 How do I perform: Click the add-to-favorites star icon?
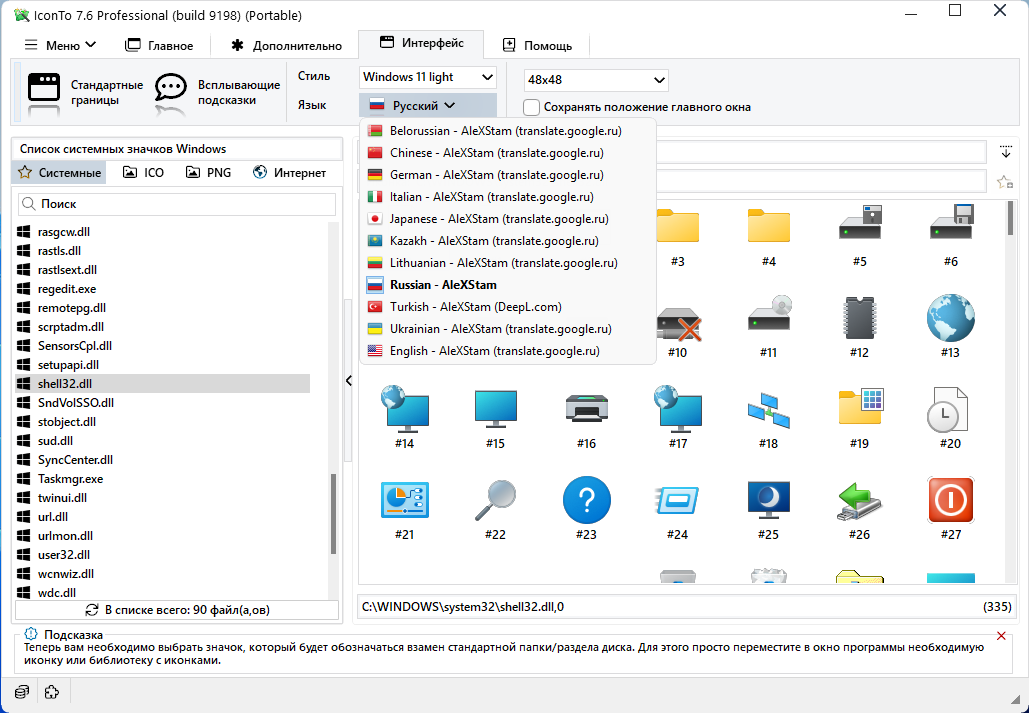point(1005,182)
